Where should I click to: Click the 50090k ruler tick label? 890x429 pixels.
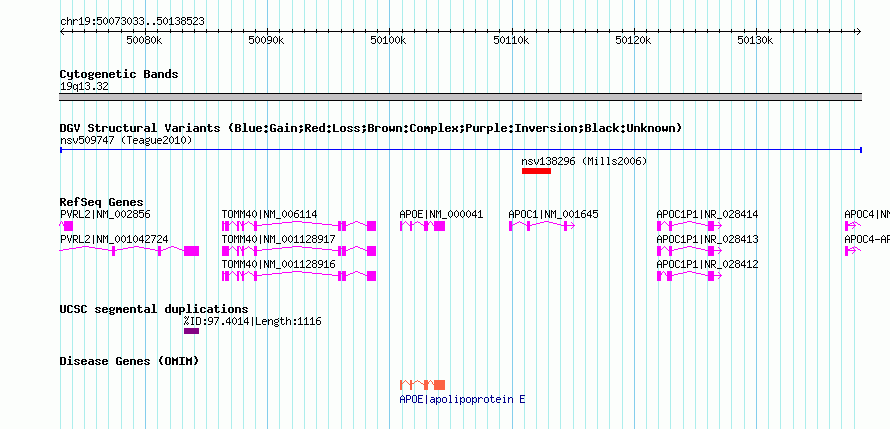coord(266,41)
